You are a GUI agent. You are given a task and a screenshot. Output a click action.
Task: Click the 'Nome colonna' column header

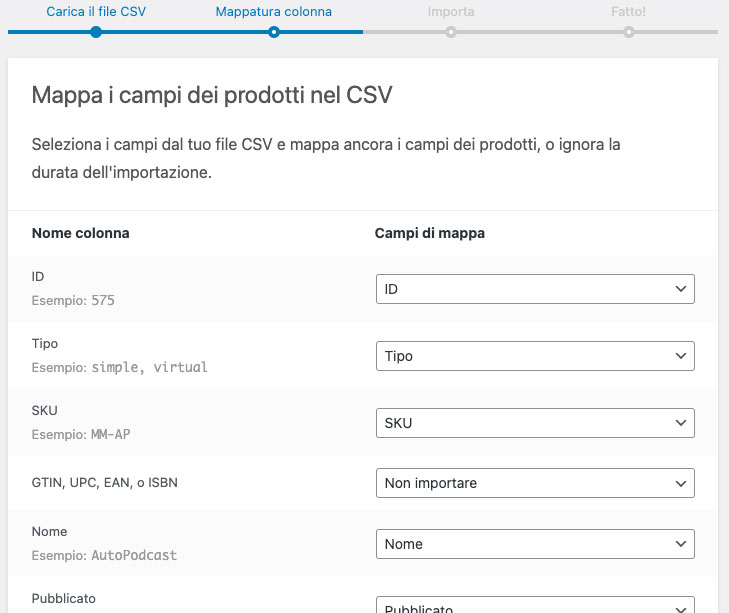click(81, 233)
